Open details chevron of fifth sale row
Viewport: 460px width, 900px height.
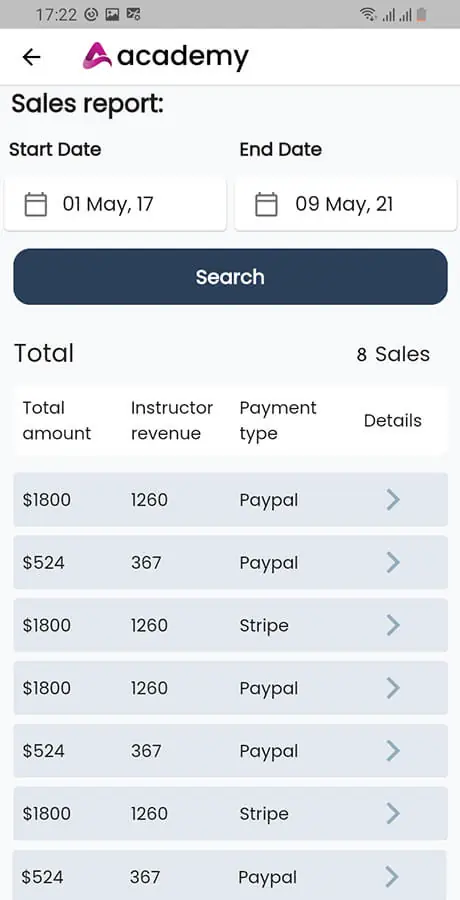pos(393,751)
